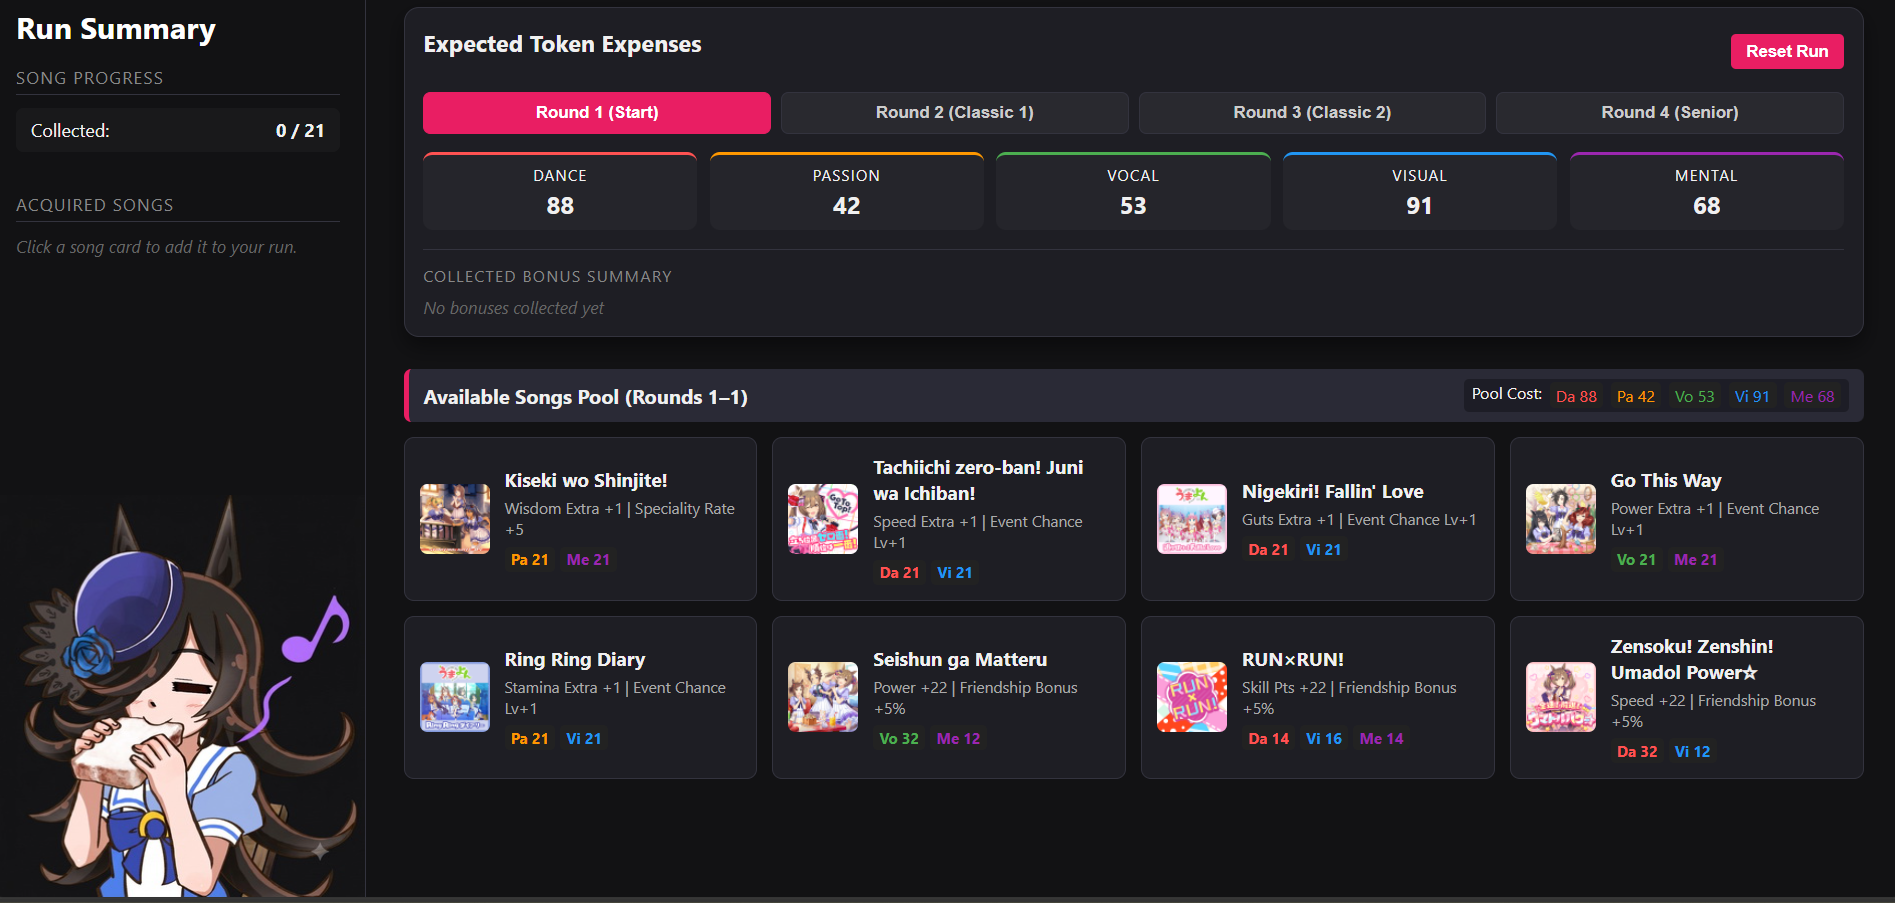Click the 'Go This Way' song title
This screenshot has height=903, width=1895.
(x=1666, y=481)
